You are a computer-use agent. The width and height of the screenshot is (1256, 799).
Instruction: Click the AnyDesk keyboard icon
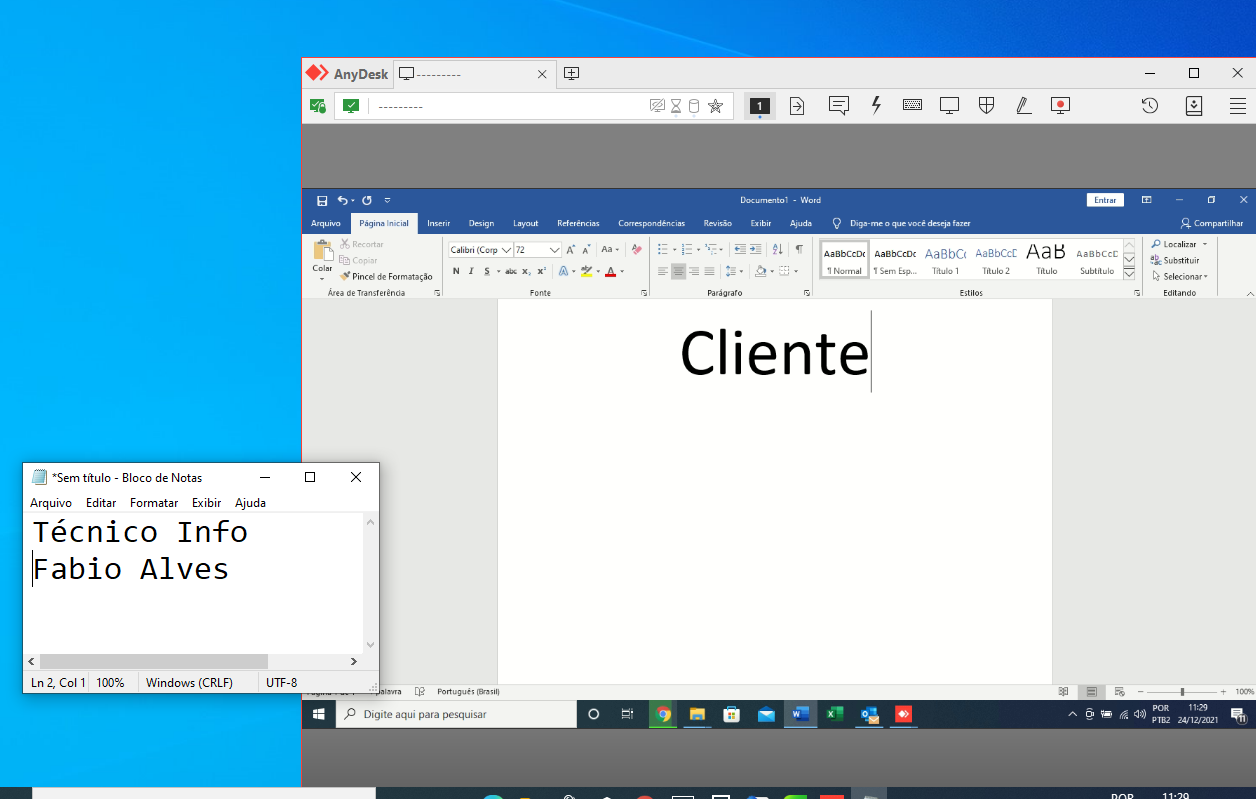(912, 105)
